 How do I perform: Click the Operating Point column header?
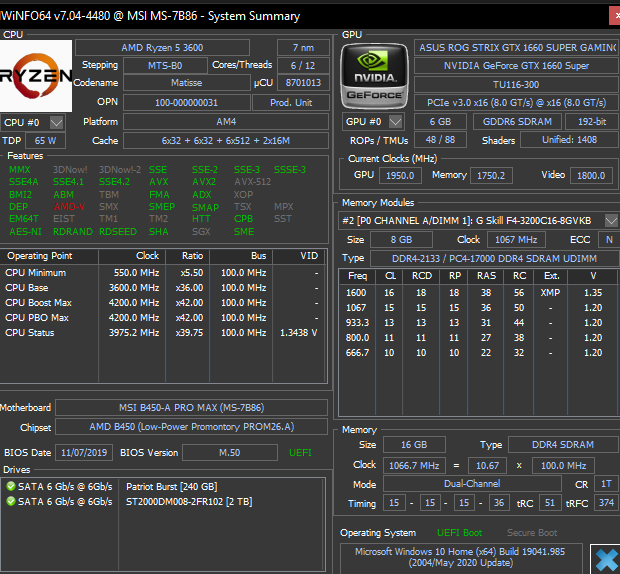click(x=49, y=256)
